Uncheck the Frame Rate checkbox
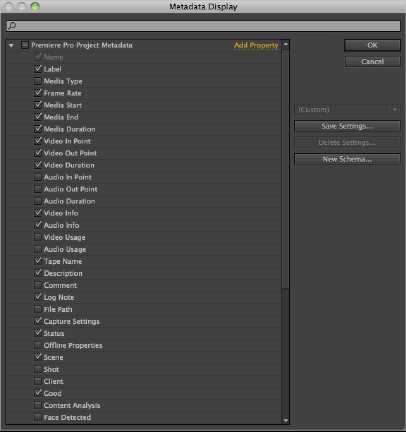This screenshot has width=406, height=432. pos(38,93)
